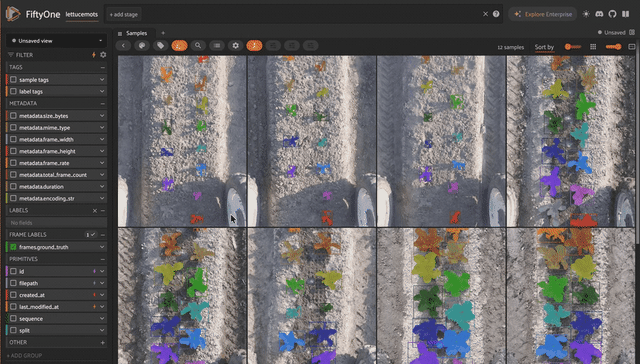The height and width of the screenshot is (364, 640).
Task: Check the id primitive field
Action: 13,271
